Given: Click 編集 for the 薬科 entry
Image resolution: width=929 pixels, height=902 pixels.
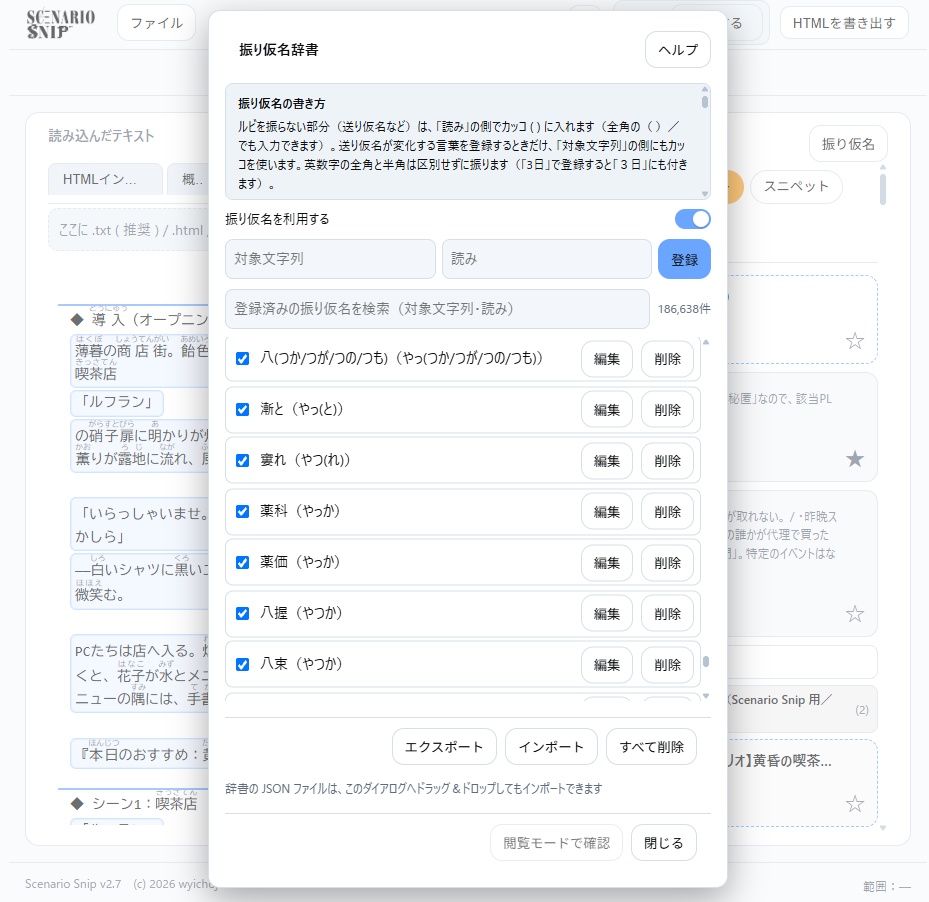Looking at the screenshot, I should (607, 512).
